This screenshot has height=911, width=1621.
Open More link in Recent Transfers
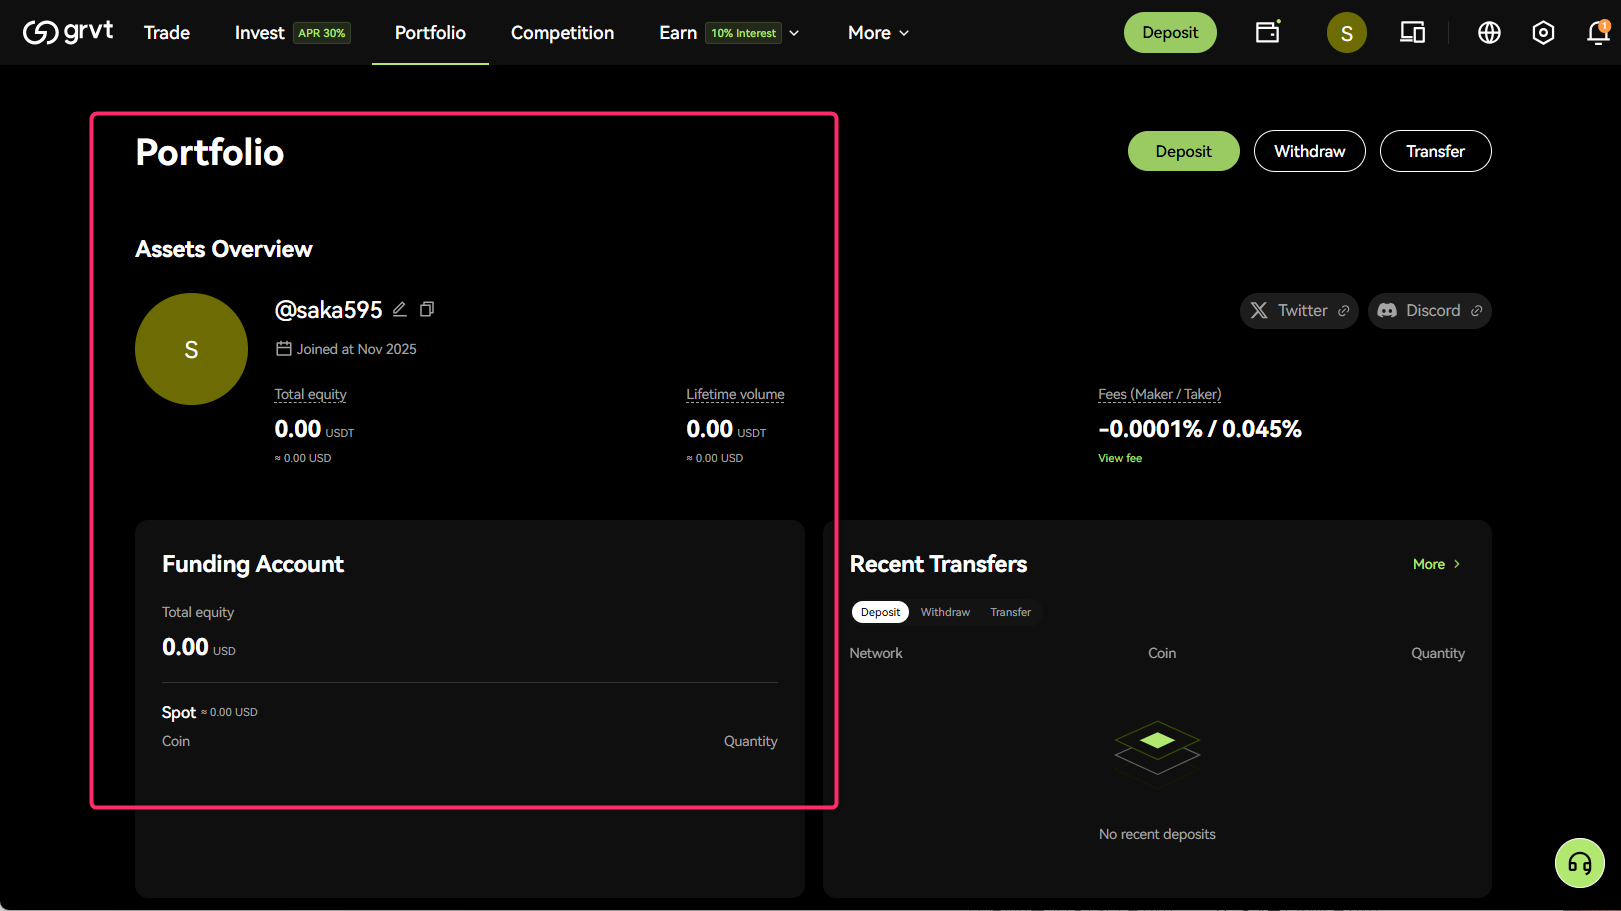[x=1436, y=564]
